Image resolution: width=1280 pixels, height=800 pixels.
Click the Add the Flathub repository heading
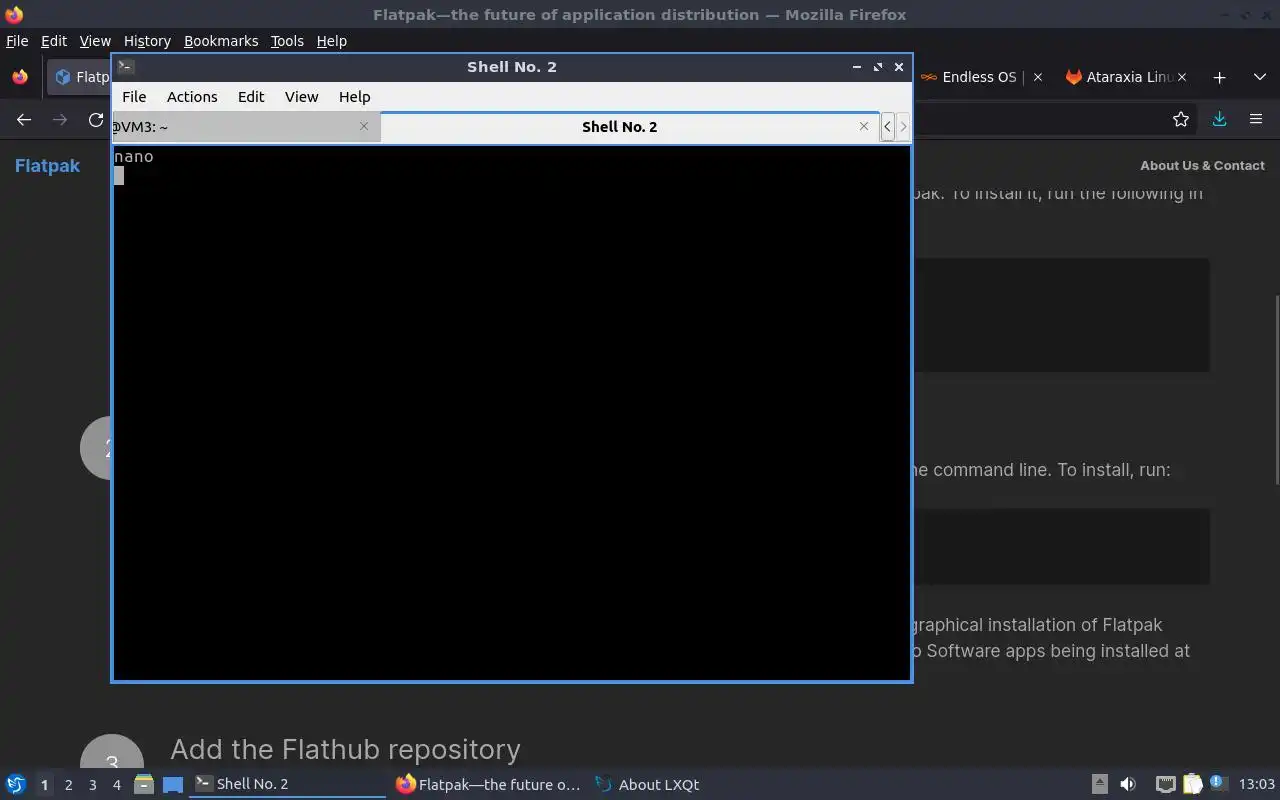pyautogui.click(x=345, y=749)
